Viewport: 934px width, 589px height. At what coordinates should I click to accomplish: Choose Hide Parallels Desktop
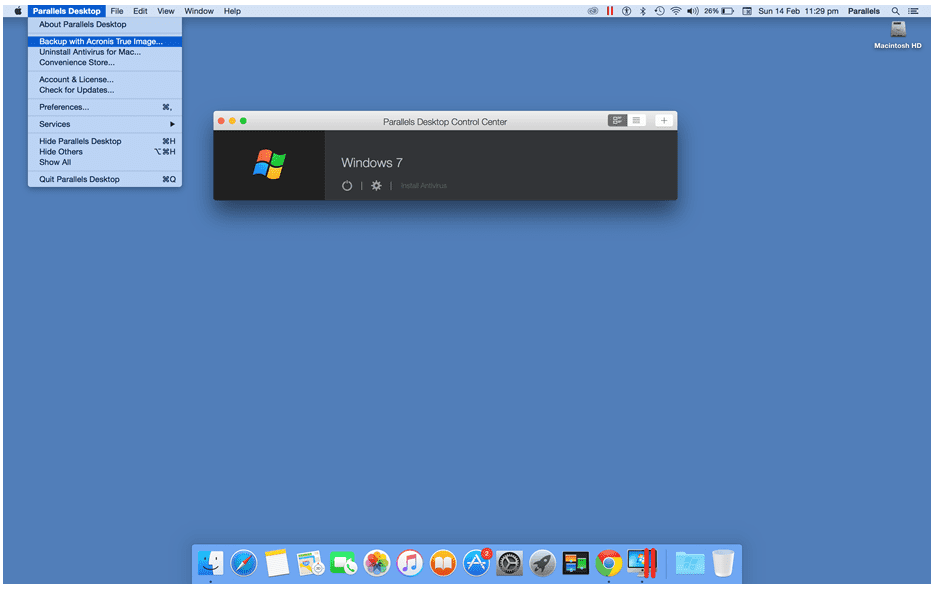coord(105,141)
